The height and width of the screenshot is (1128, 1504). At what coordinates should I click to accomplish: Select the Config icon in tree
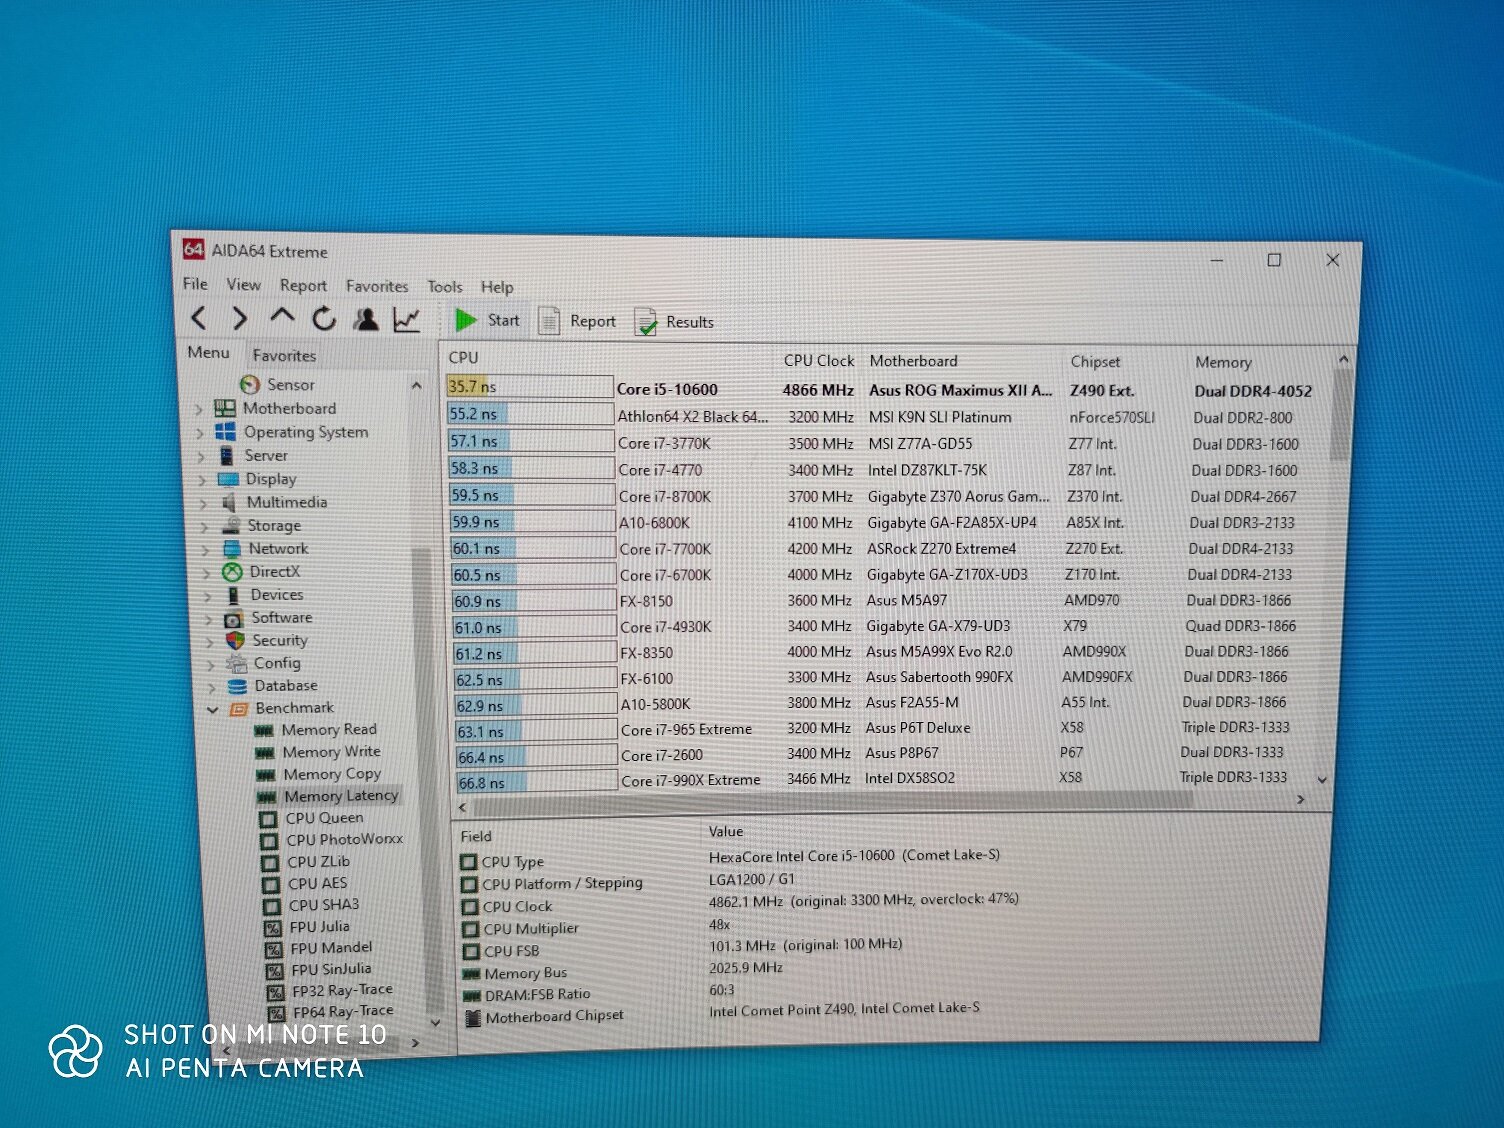[236, 663]
